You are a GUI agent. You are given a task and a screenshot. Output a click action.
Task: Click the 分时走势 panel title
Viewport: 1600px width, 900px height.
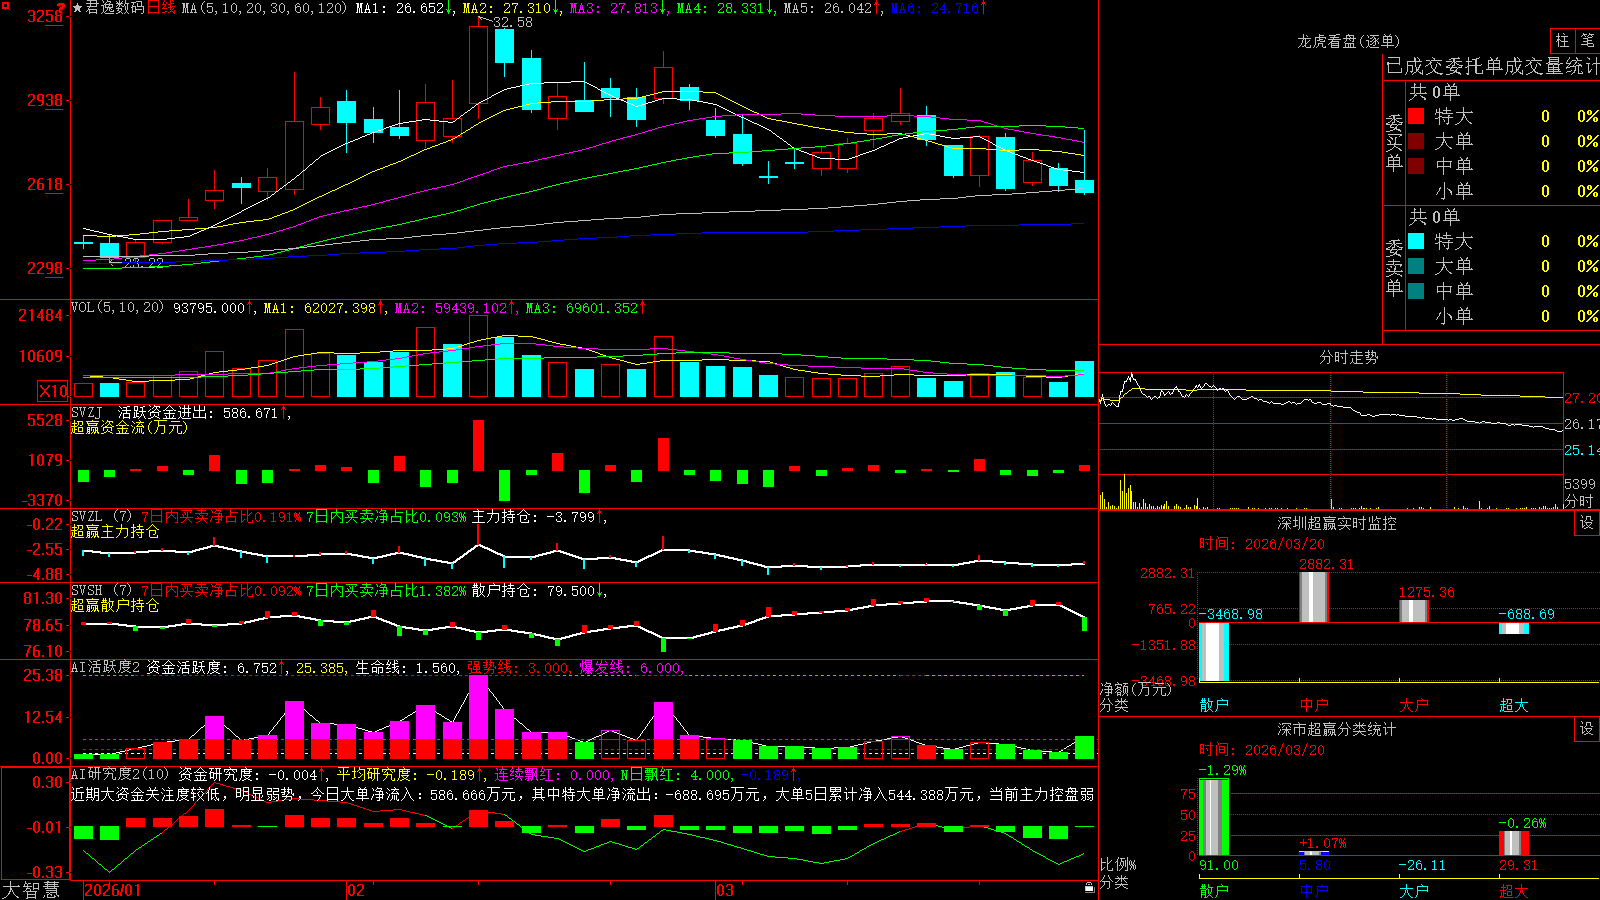coord(1349,357)
